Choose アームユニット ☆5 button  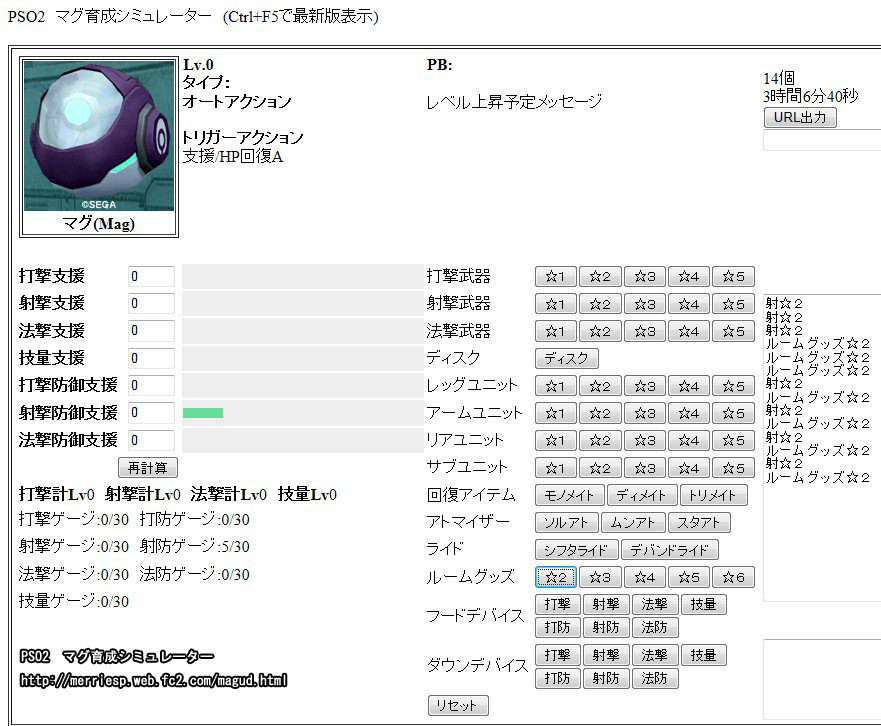click(x=733, y=413)
